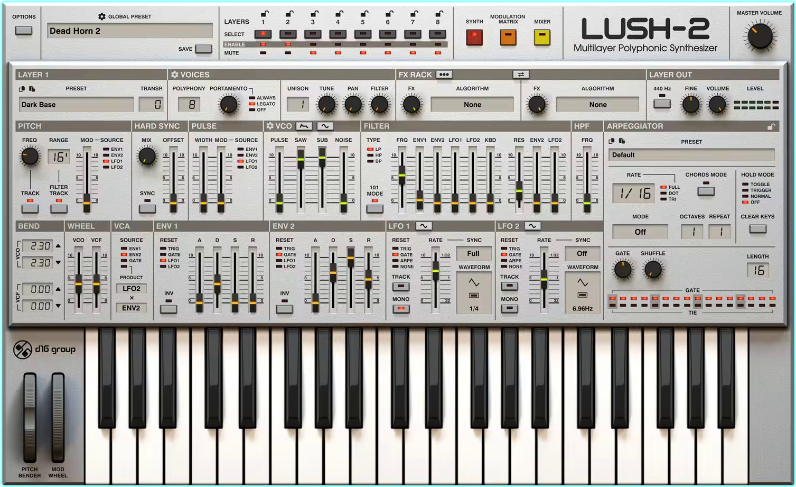Toggle ENV 1 INV button

pyautogui.click(x=169, y=309)
